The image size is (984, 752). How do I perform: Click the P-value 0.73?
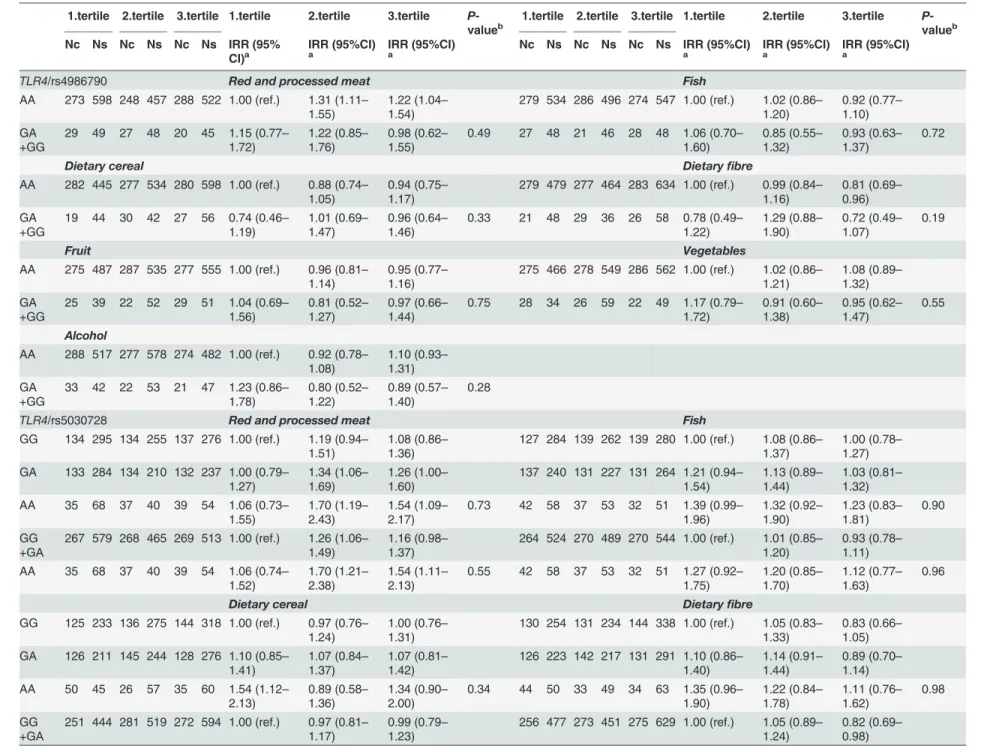coord(479,505)
